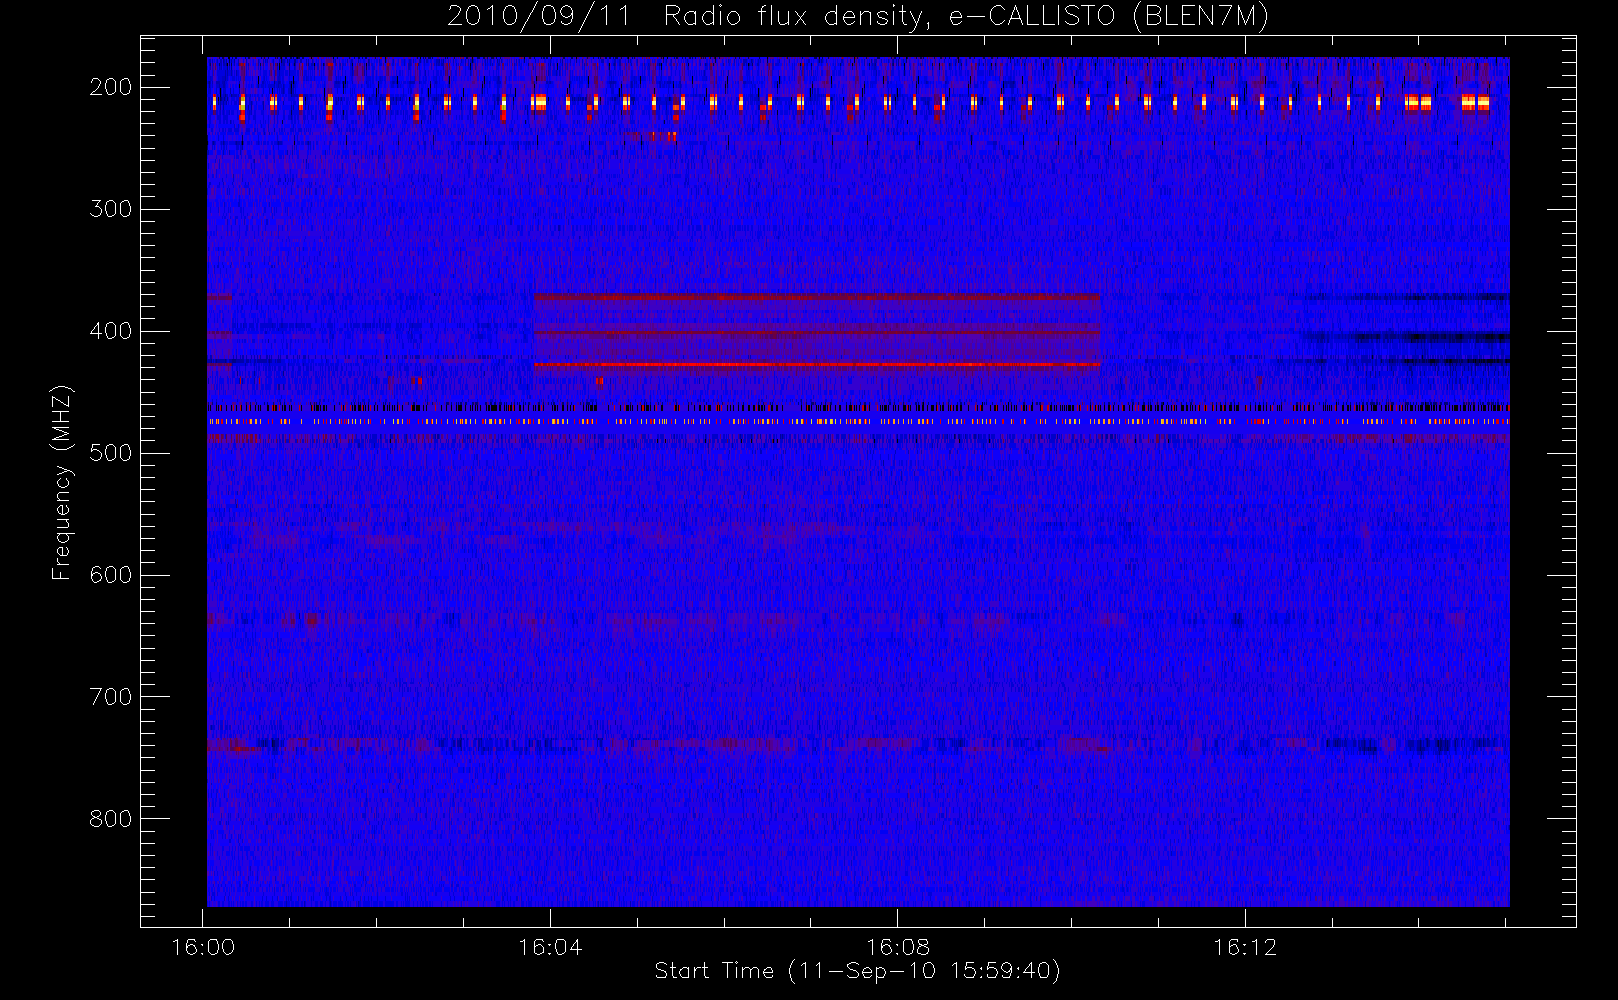Click the 700 frequency tick label
Image resolution: width=1618 pixels, height=1000 pixels.
pos(111,697)
